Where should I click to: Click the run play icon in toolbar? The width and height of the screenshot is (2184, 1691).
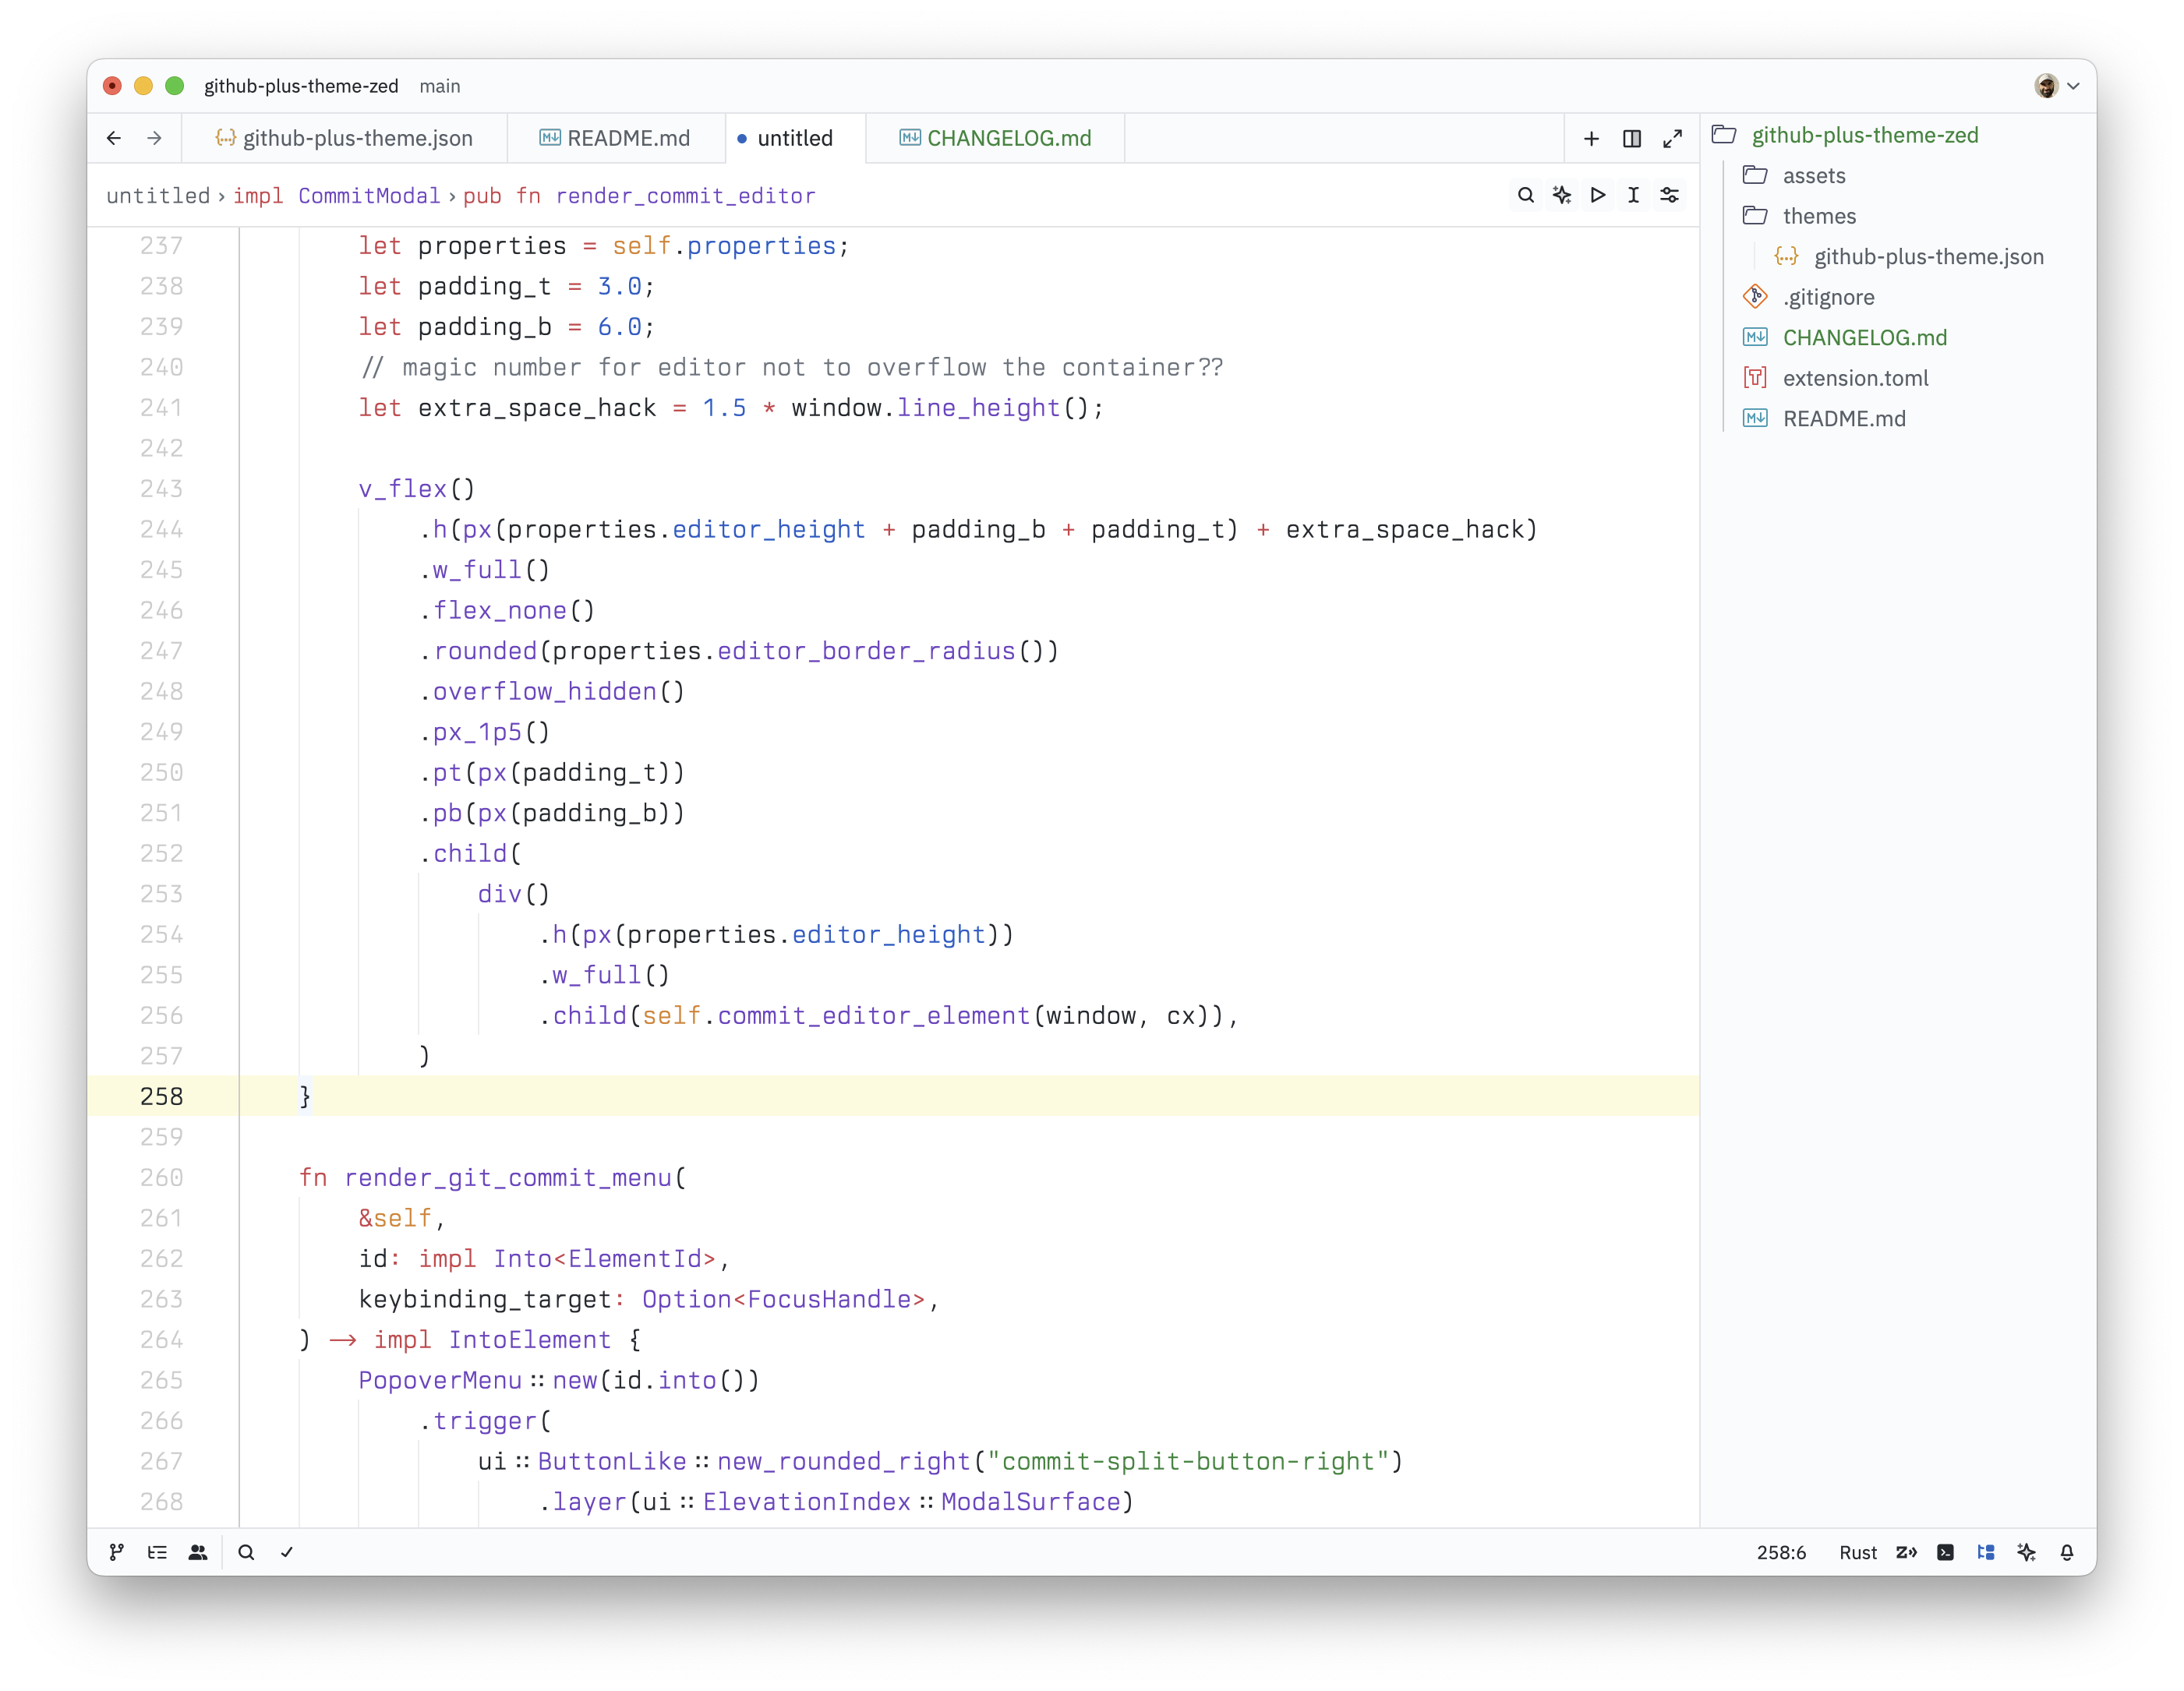coord(1598,195)
